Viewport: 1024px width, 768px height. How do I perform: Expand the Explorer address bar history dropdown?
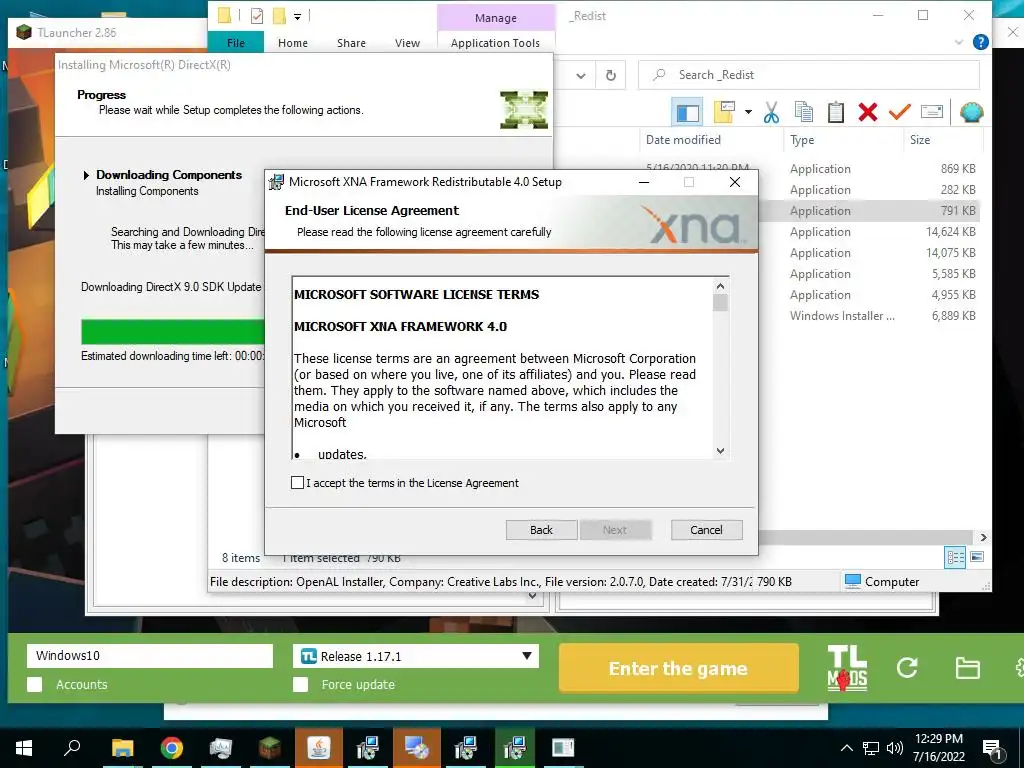[x=581, y=75]
